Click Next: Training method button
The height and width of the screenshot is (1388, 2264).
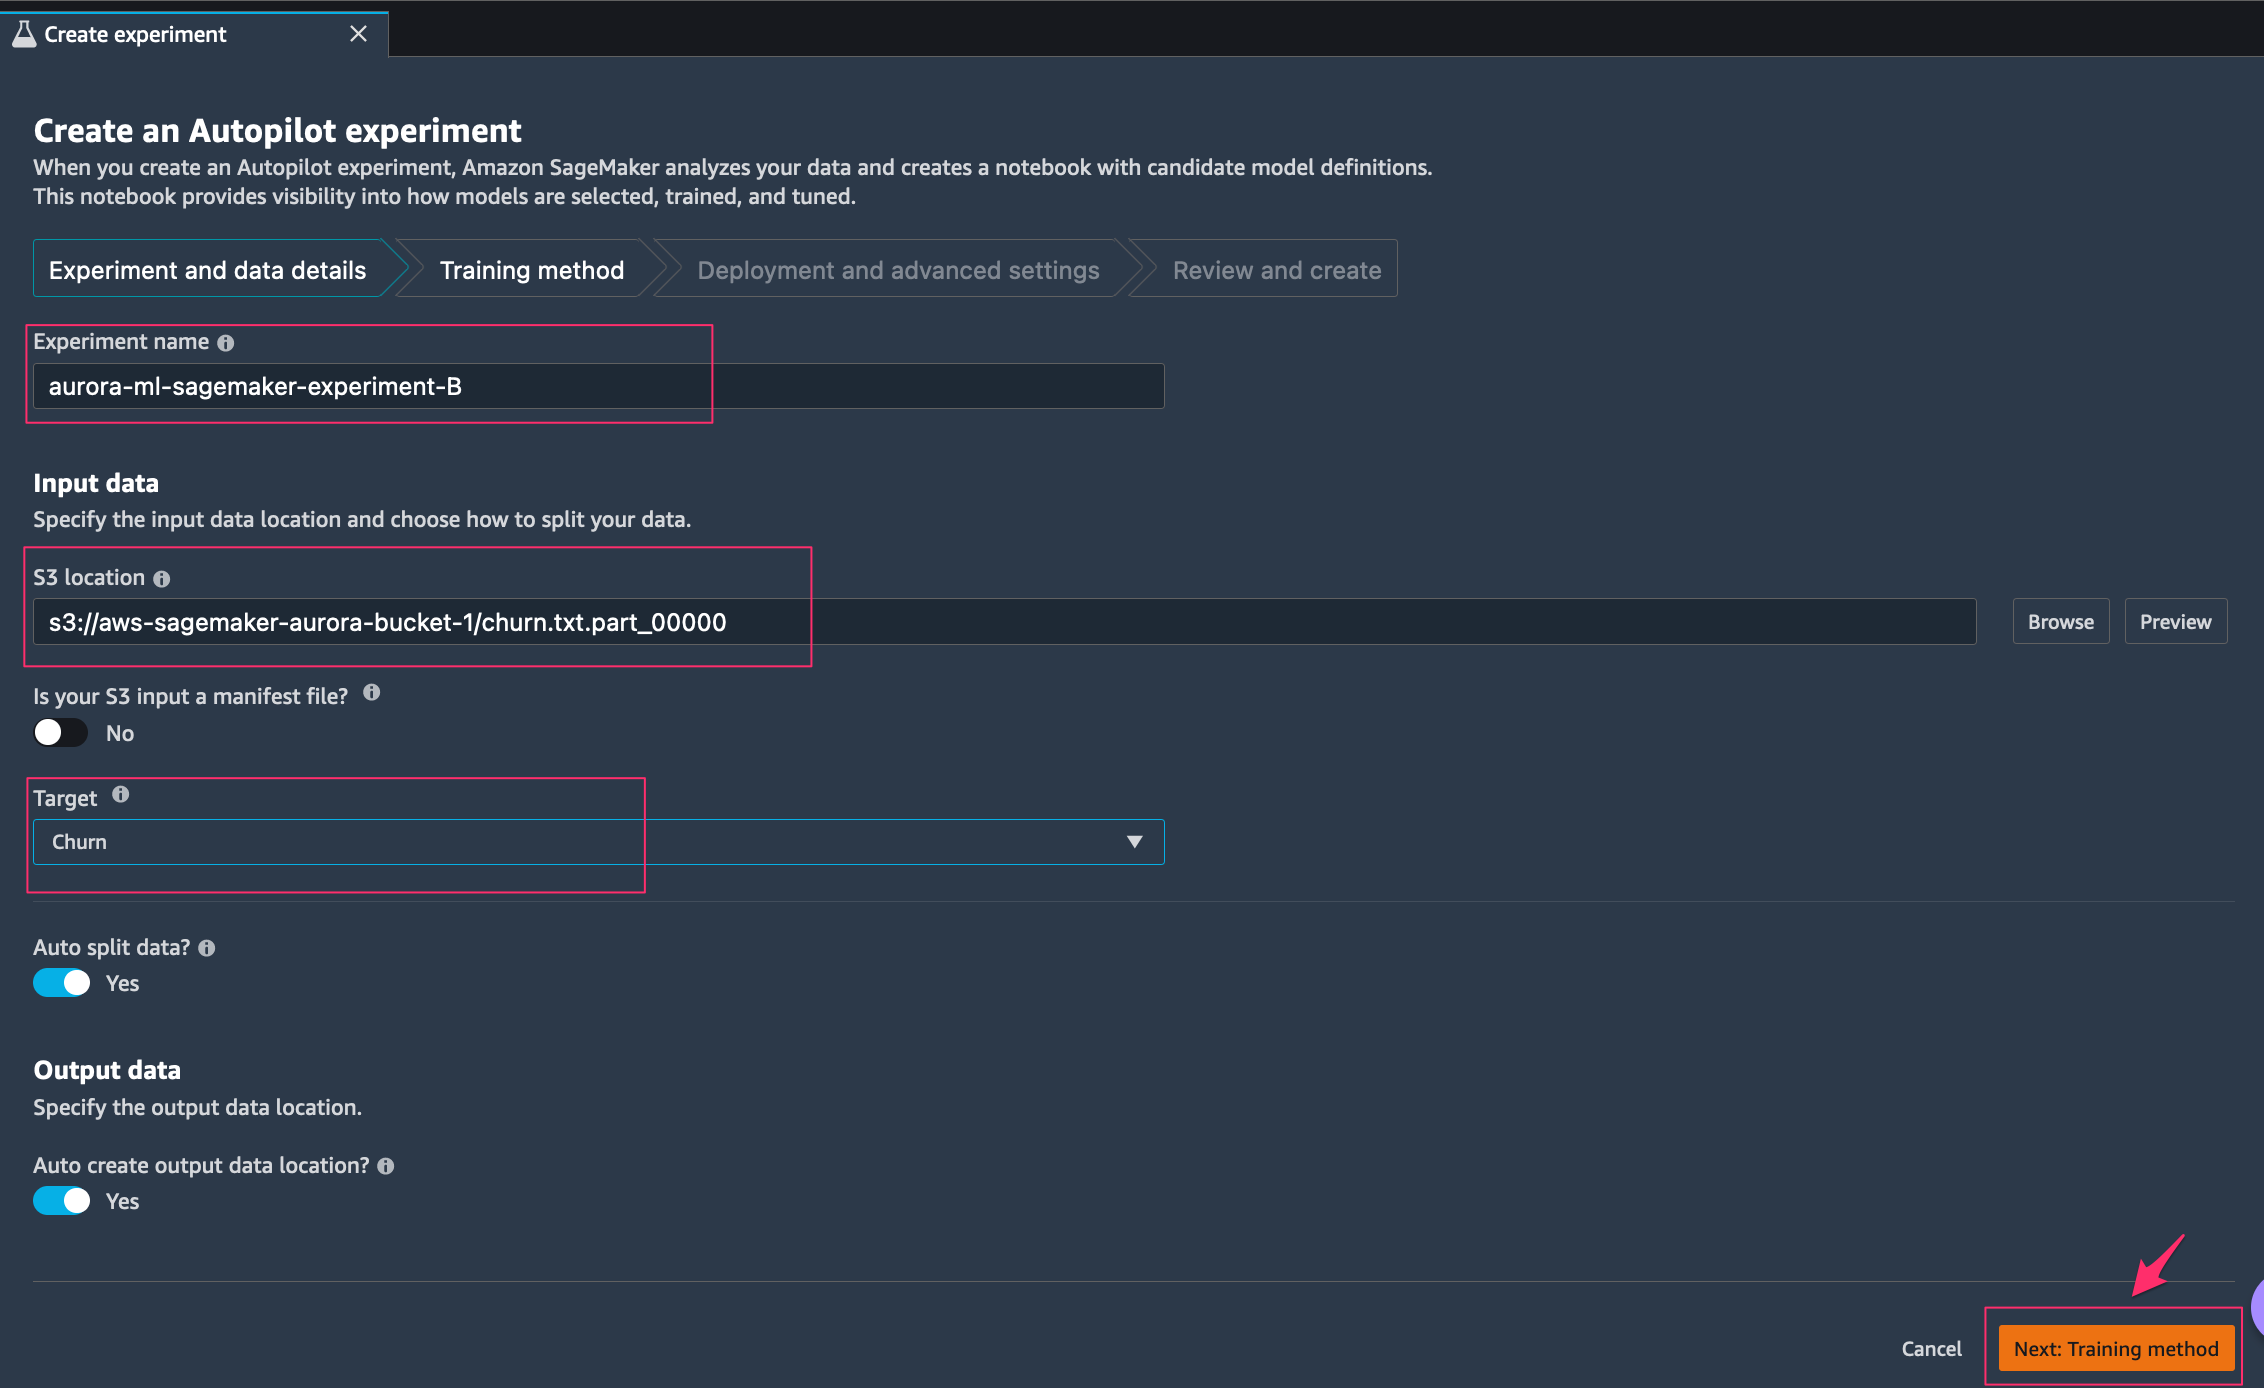click(x=2115, y=1349)
